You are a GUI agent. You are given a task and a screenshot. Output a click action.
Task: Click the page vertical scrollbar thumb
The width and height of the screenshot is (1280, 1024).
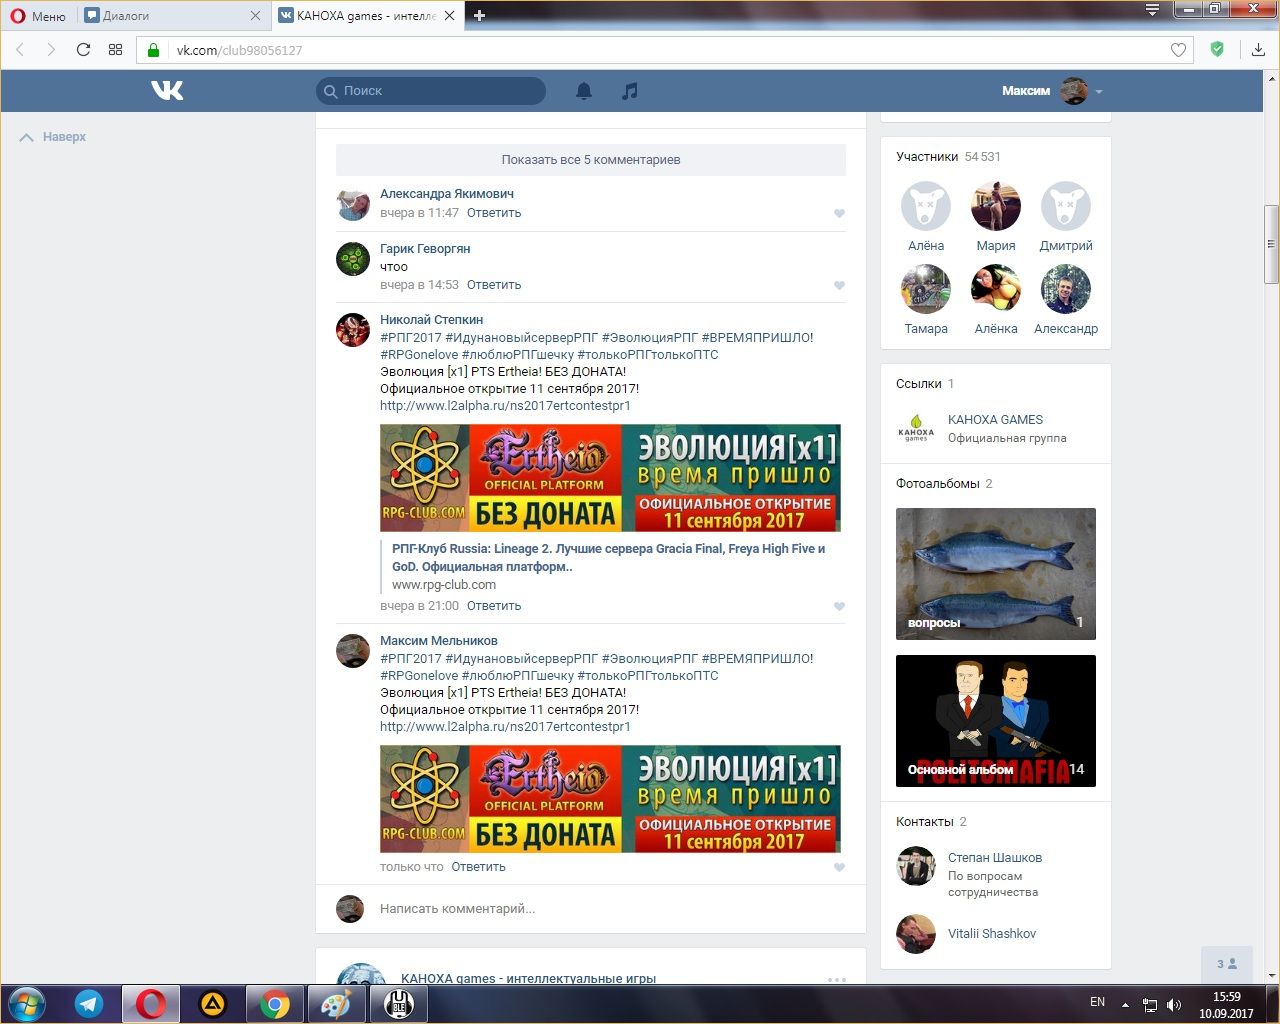[1271, 244]
